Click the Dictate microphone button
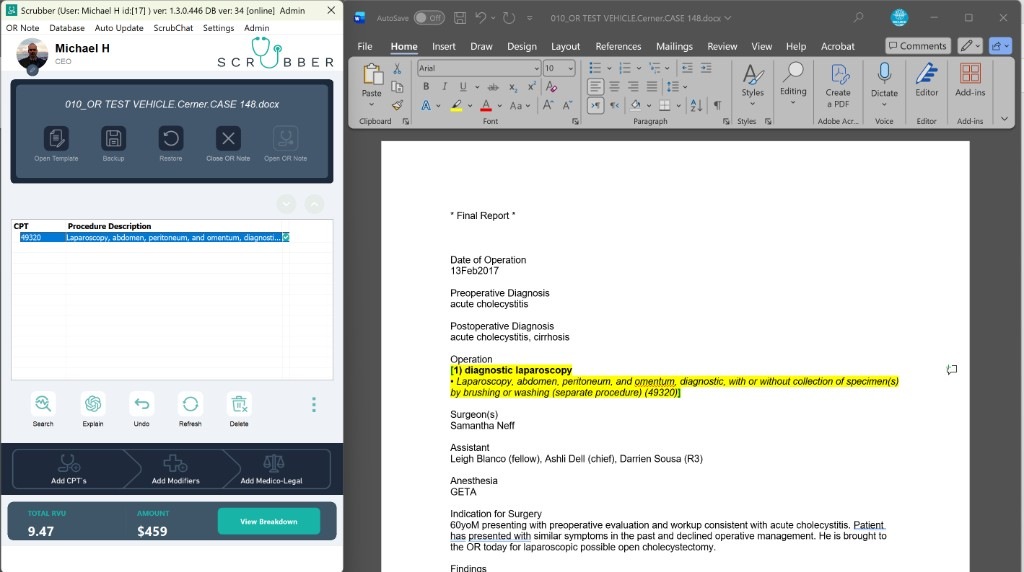The height and width of the screenshot is (572, 1024). [x=884, y=80]
